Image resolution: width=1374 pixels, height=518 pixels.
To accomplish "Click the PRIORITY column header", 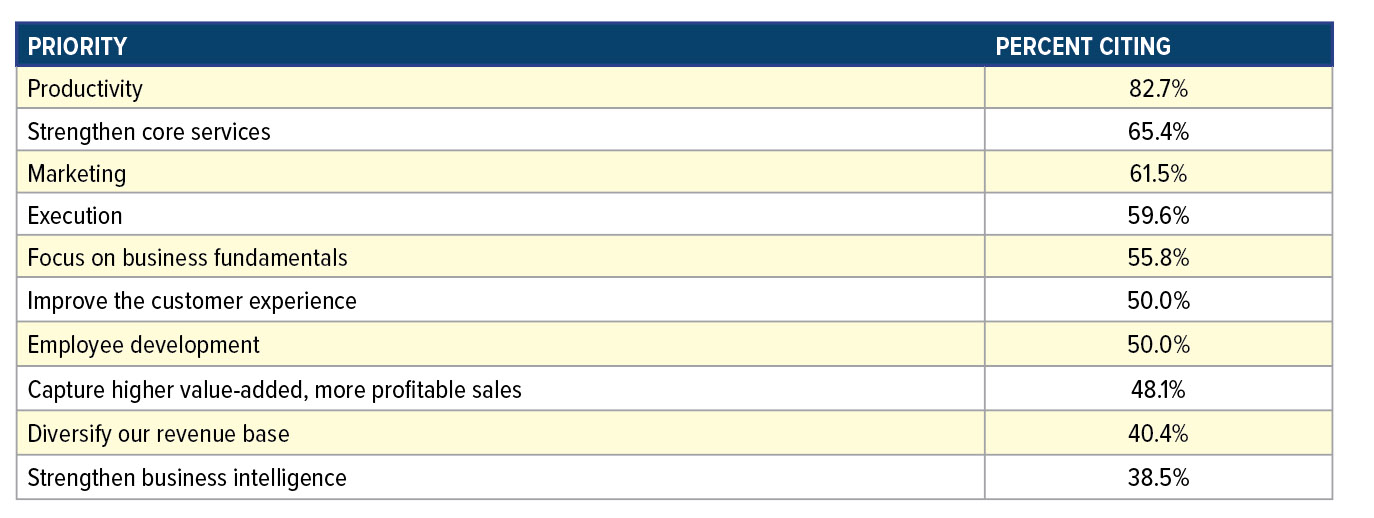I will point(77,46).
